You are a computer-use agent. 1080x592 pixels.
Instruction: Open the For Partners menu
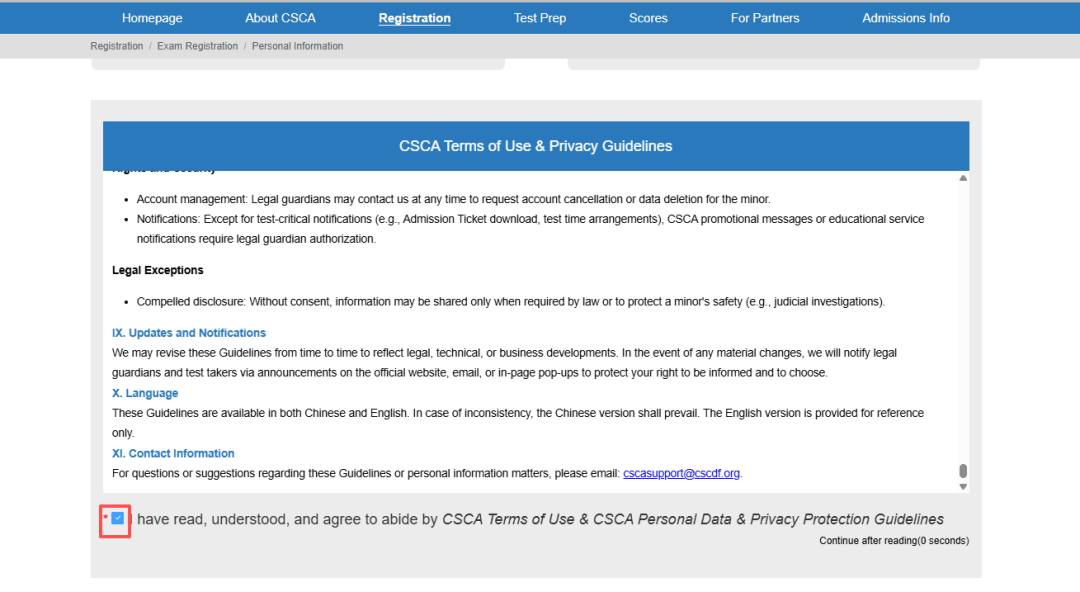(x=765, y=18)
